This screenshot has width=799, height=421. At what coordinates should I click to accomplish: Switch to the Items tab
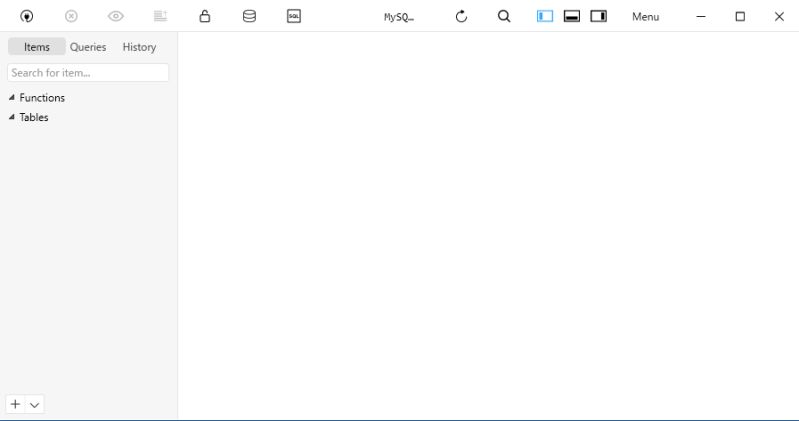pyautogui.click(x=37, y=46)
